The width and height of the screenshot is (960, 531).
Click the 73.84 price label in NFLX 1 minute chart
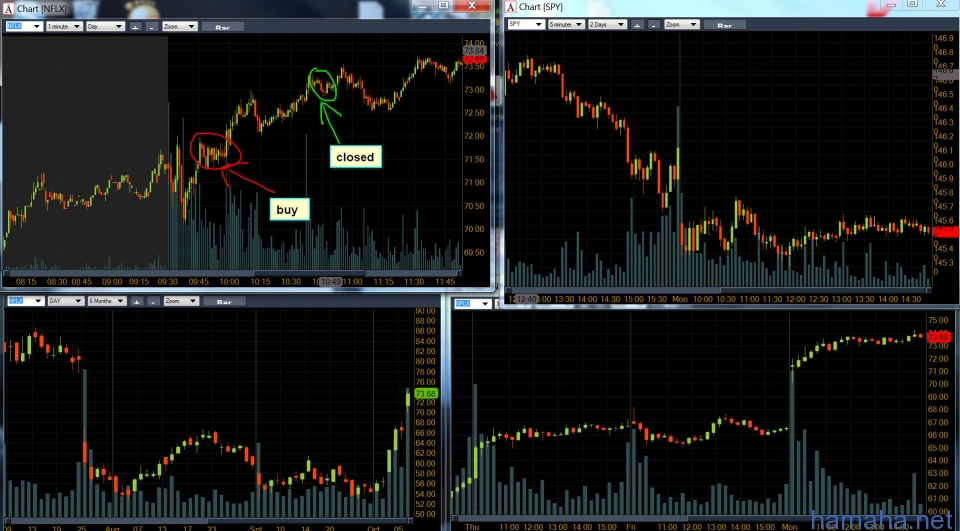[x=474, y=50]
